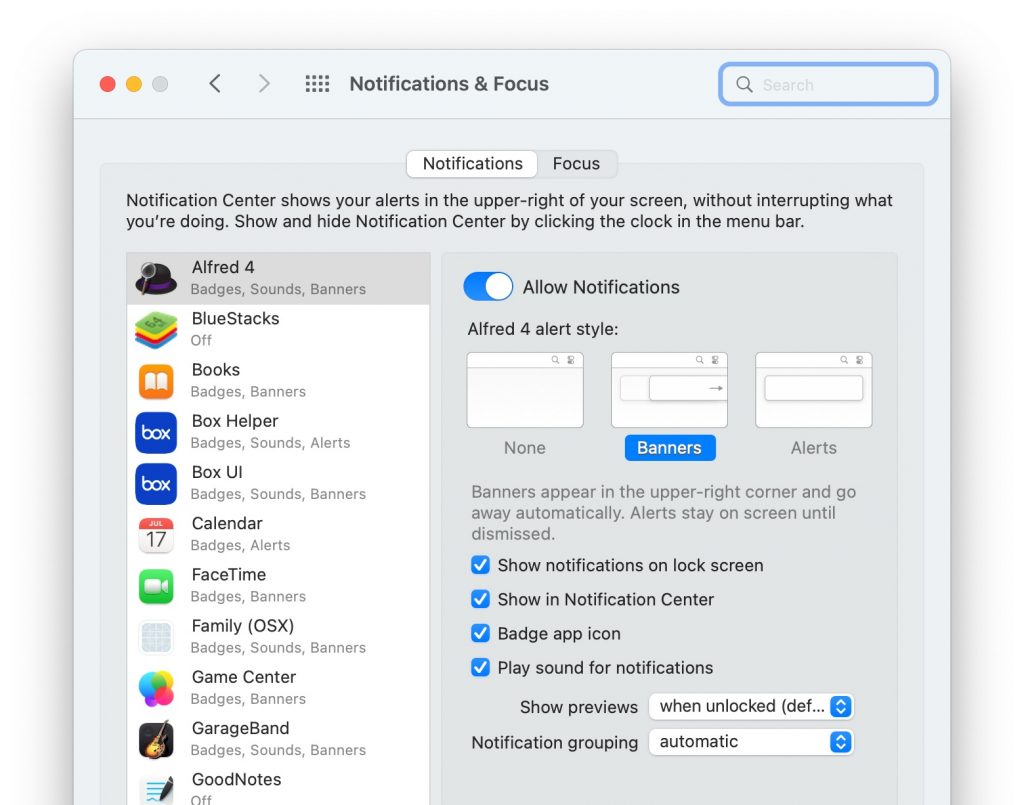Select GoodNotes in the app list

tap(278, 785)
